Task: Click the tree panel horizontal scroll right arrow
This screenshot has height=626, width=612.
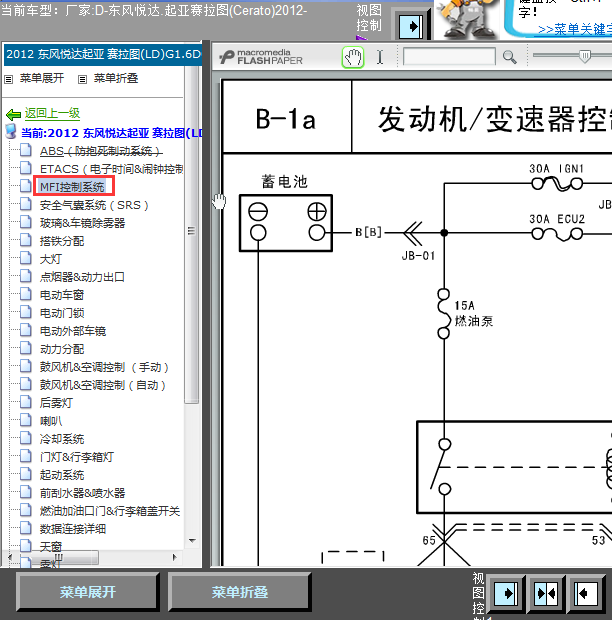Action: coord(174,557)
